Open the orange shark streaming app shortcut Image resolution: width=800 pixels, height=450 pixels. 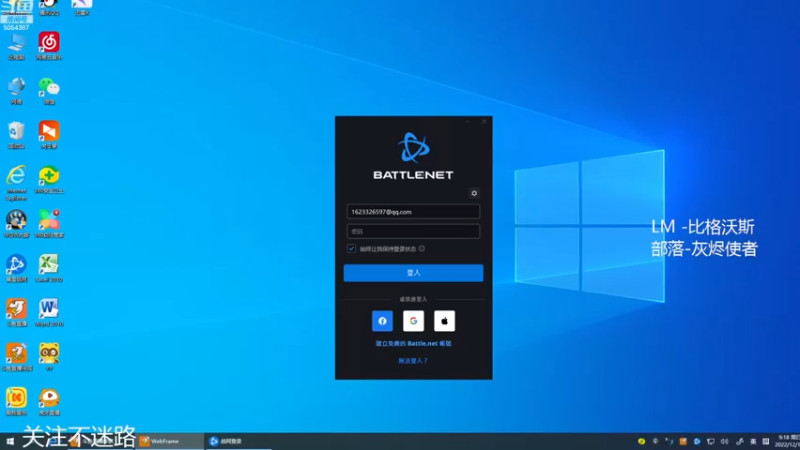[x=16, y=313]
